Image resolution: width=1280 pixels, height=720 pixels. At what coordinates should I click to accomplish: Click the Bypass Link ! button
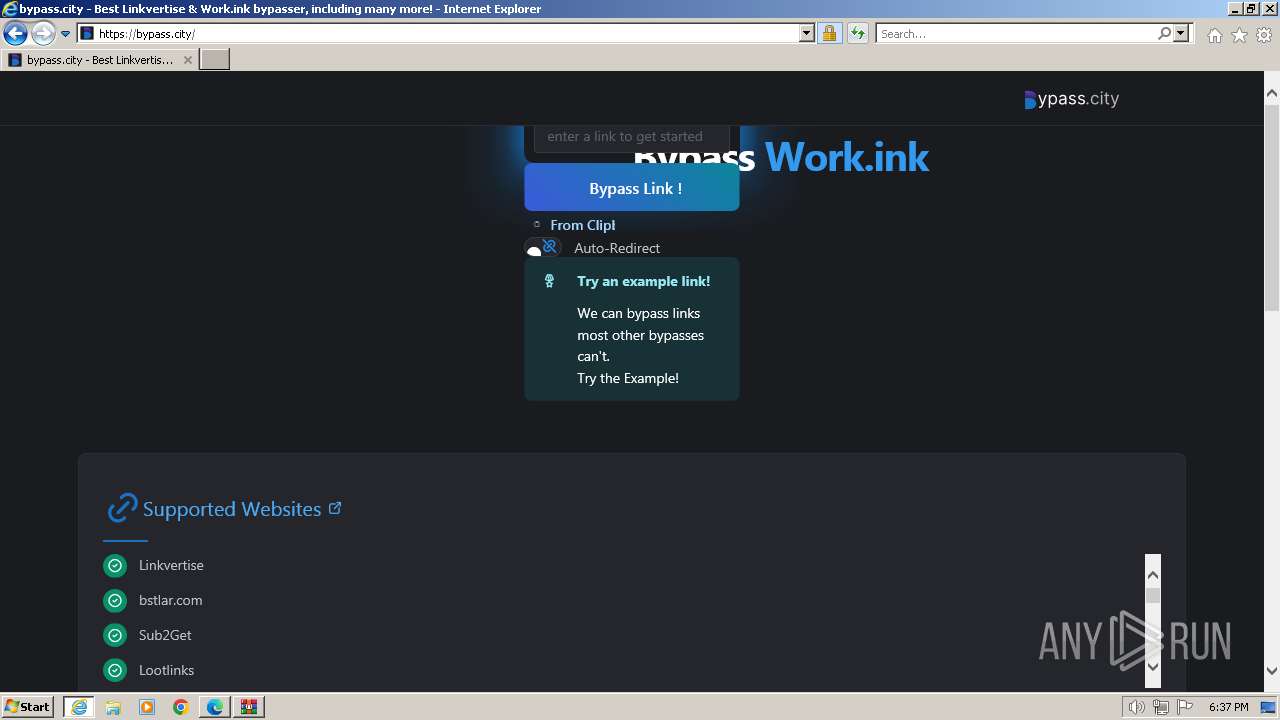tap(632, 188)
